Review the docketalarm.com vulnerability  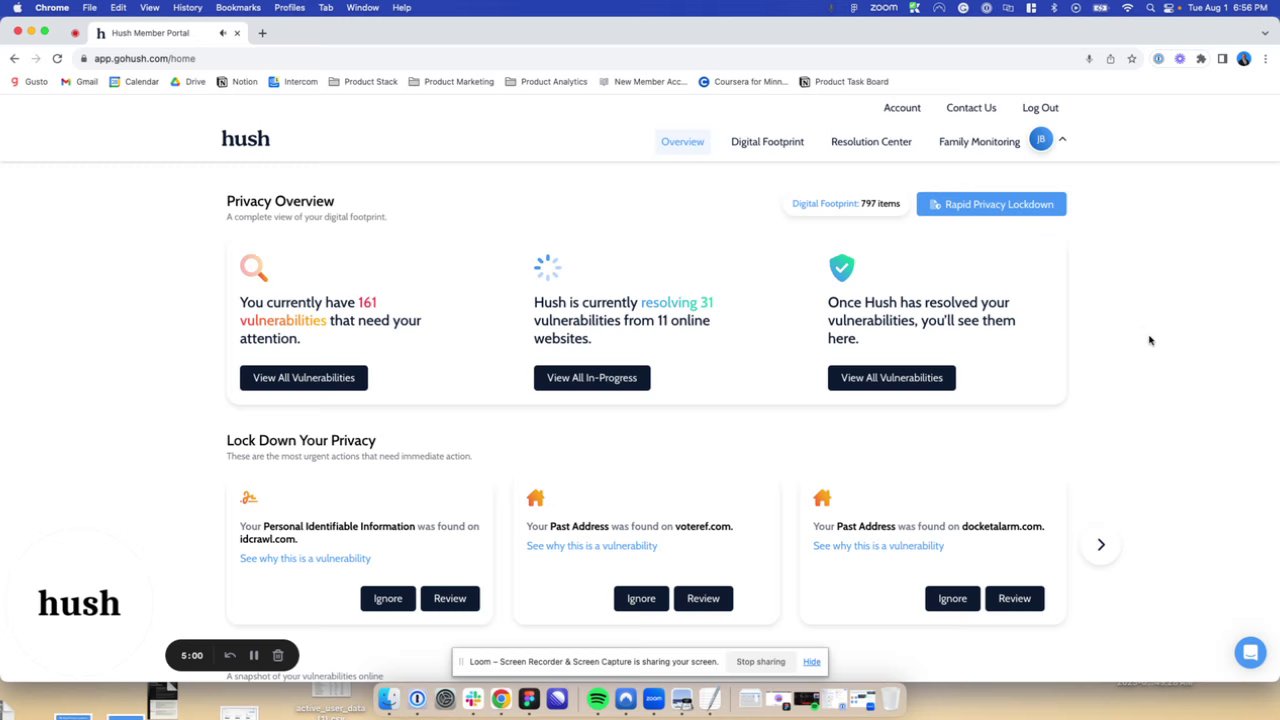1014,599
